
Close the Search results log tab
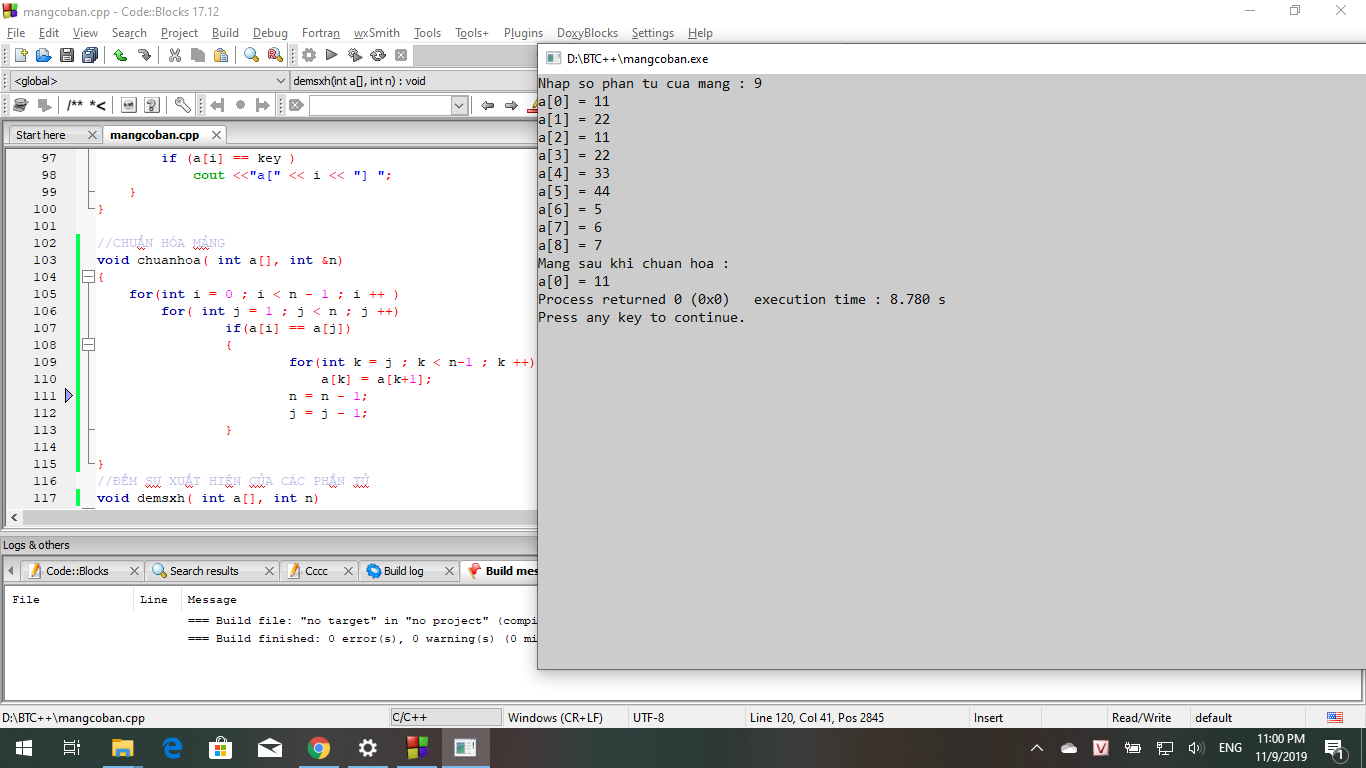coord(269,571)
